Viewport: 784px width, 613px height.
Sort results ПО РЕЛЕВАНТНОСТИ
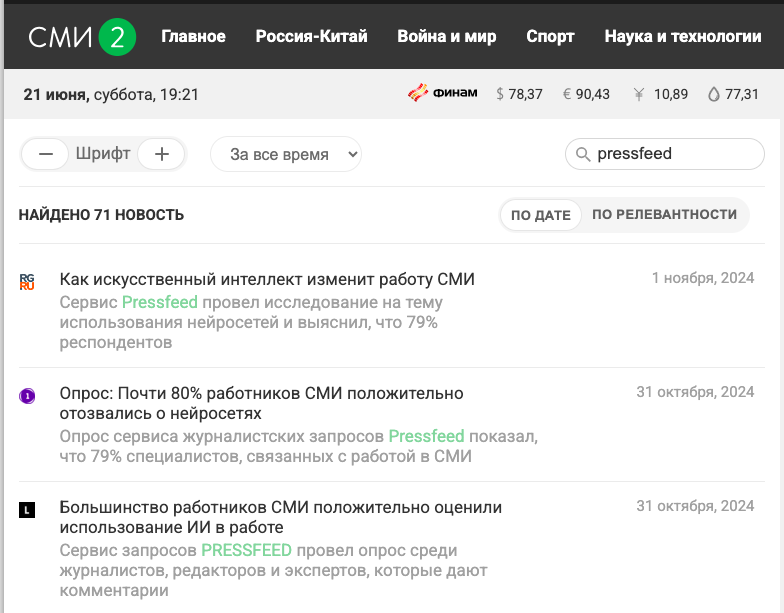click(664, 214)
